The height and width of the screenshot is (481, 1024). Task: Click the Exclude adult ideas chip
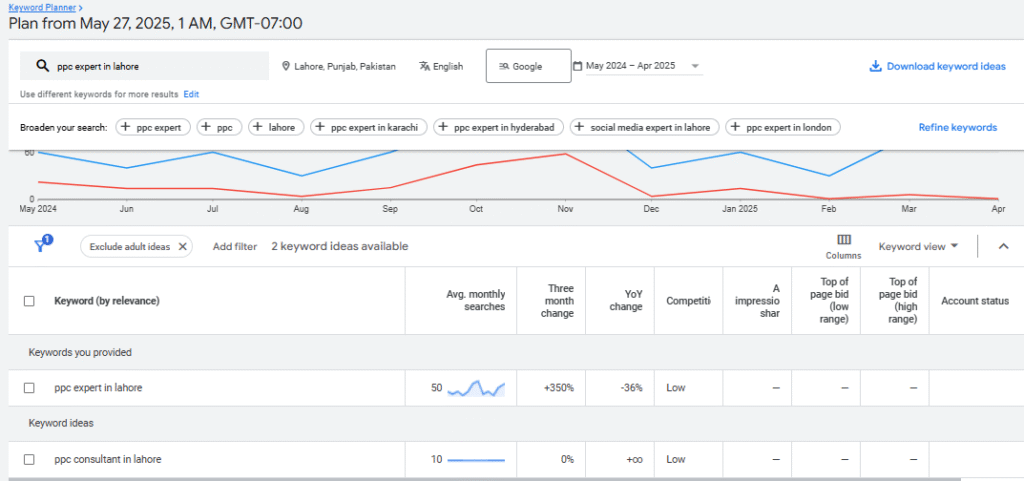tap(136, 247)
